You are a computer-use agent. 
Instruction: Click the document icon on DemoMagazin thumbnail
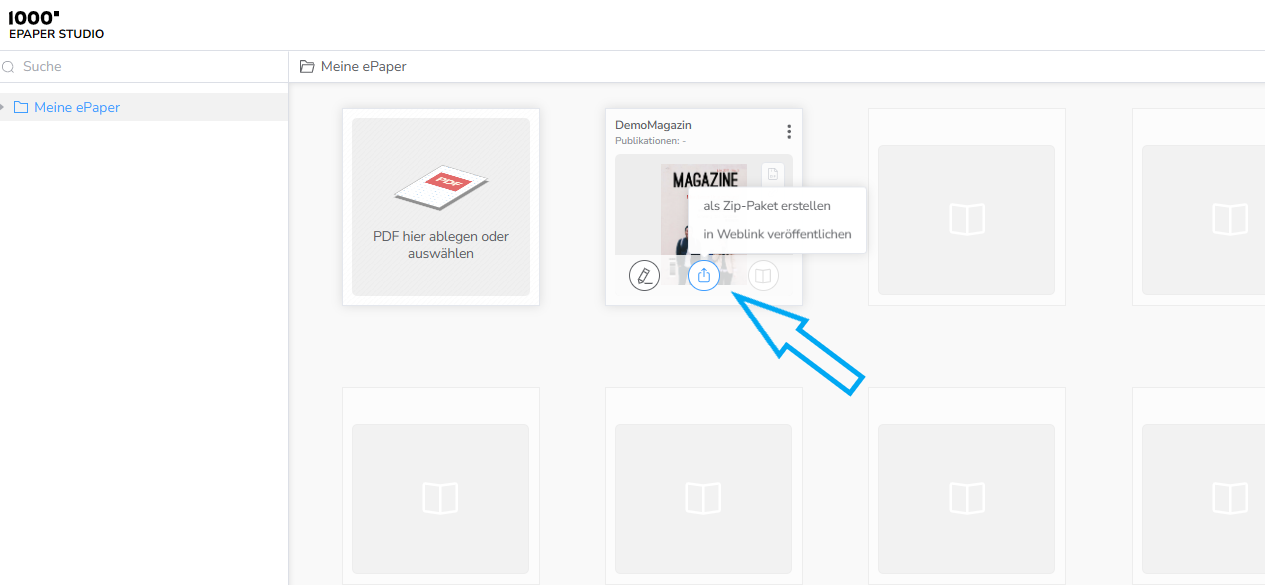(773, 175)
